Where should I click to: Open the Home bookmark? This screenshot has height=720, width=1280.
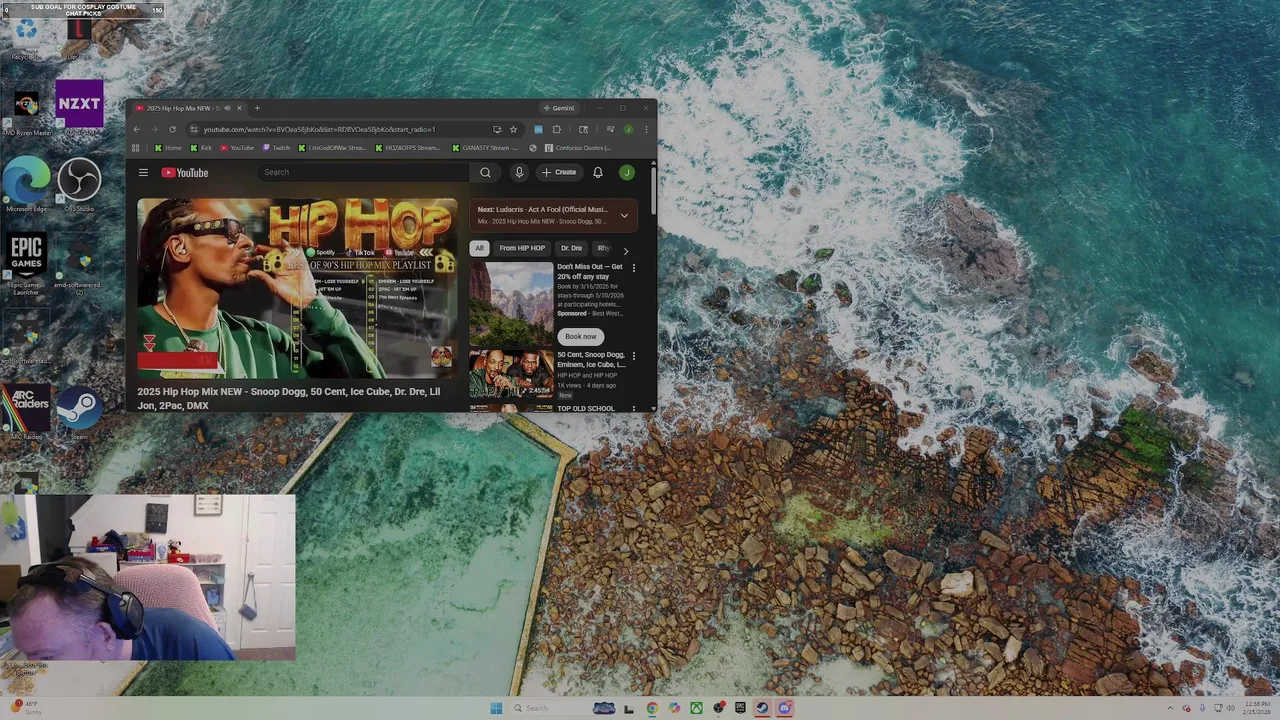[168, 148]
